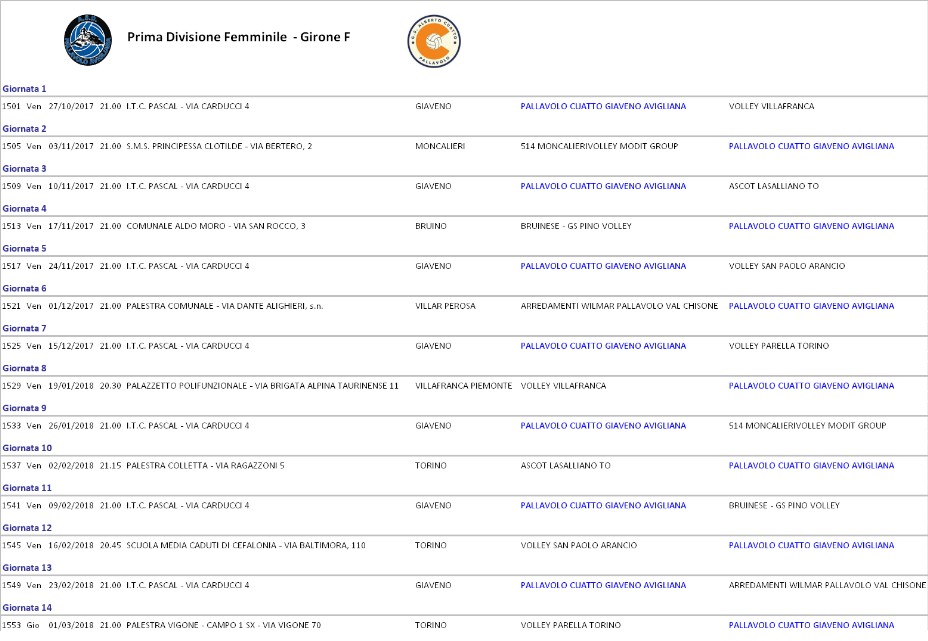The height and width of the screenshot is (641, 928).
Task: Click the 'Gio' day label in match 1553
Action: 33,625
